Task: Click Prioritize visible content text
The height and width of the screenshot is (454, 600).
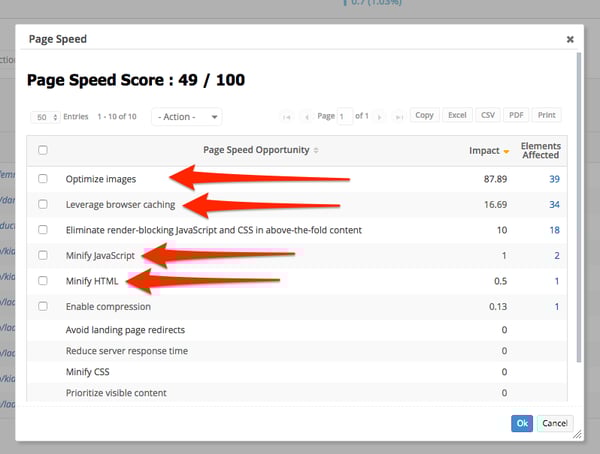Action: tap(116, 393)
